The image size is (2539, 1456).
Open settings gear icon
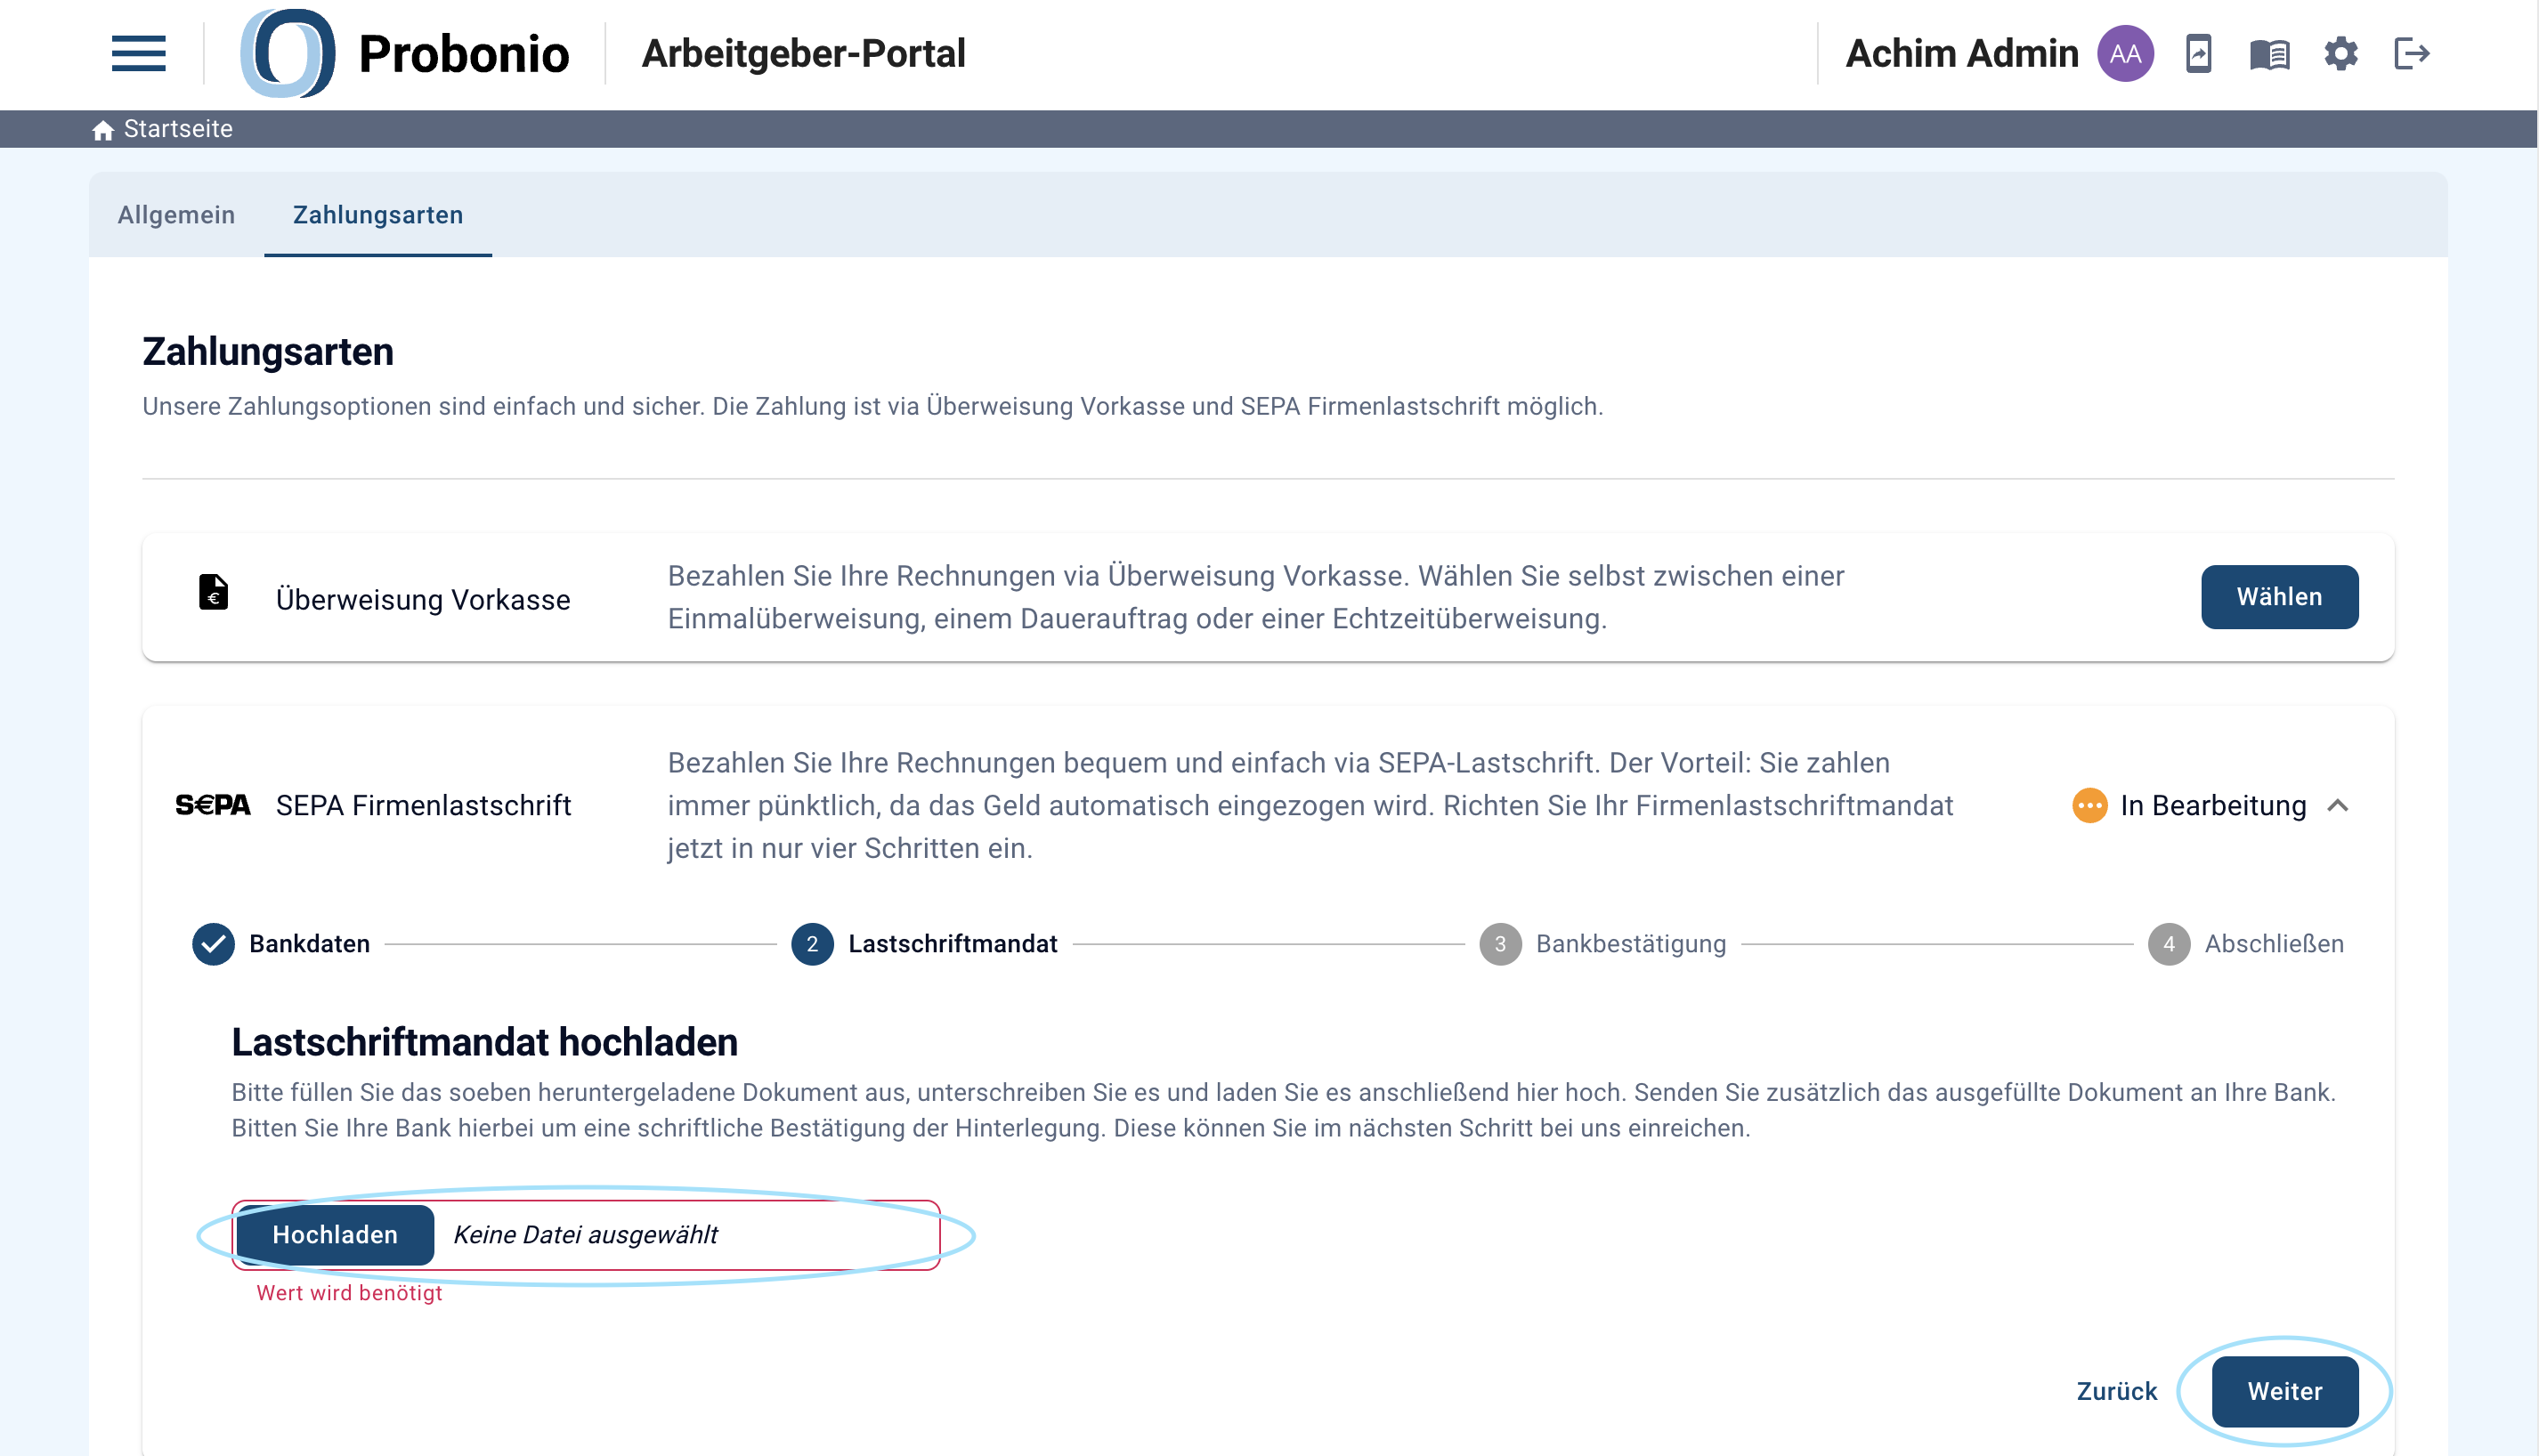tap(2341, 53)
